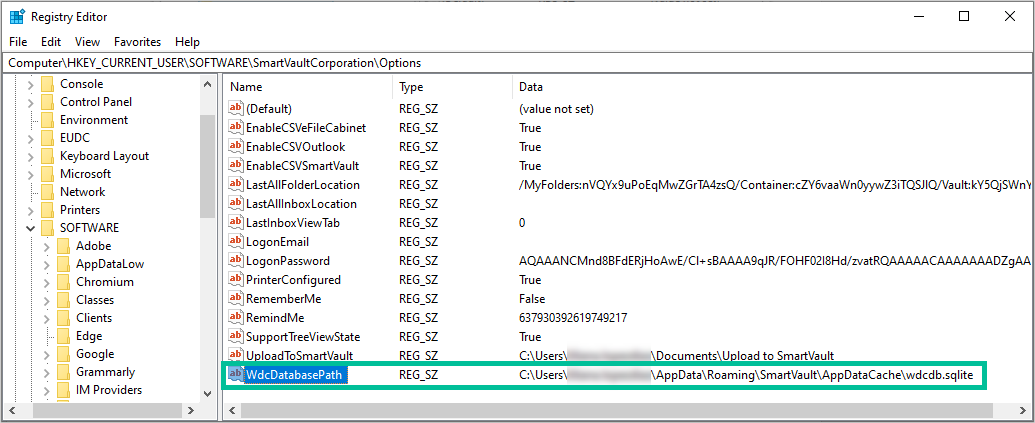Click the wdcdb.sqlite path data cell
This screenshot has width=1035, height=423.
[746, 375]
